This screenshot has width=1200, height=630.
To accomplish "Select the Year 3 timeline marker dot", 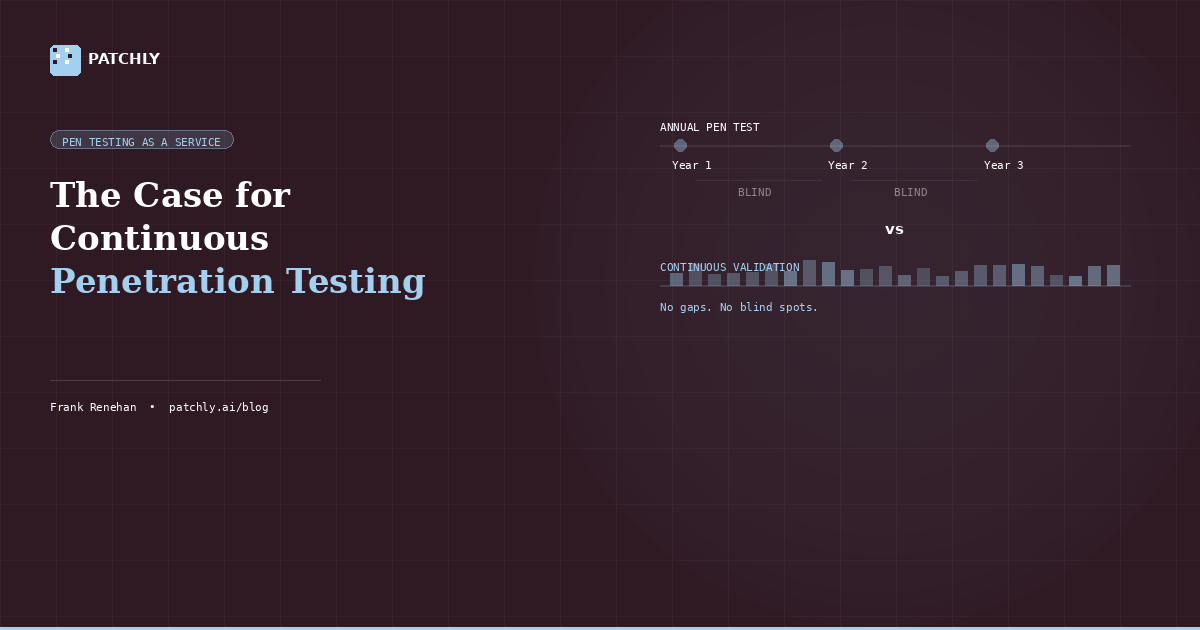I will 992,146.
